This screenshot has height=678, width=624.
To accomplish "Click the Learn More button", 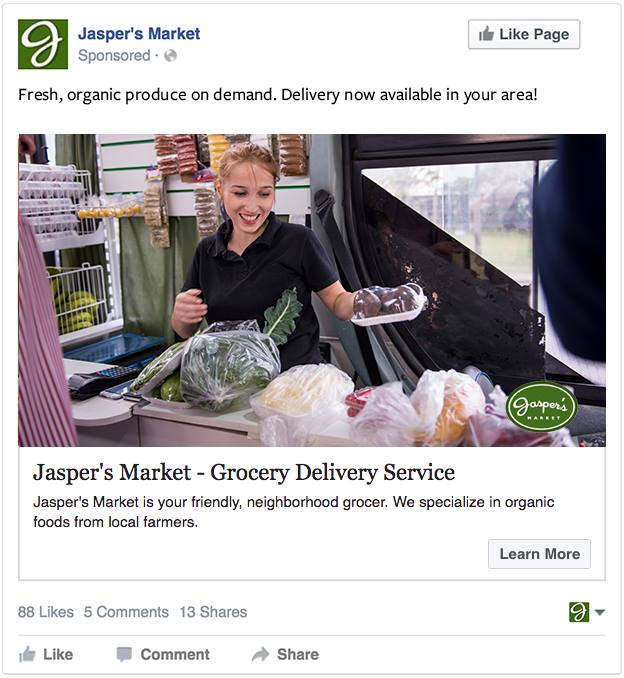I will (x=539, y=554).
